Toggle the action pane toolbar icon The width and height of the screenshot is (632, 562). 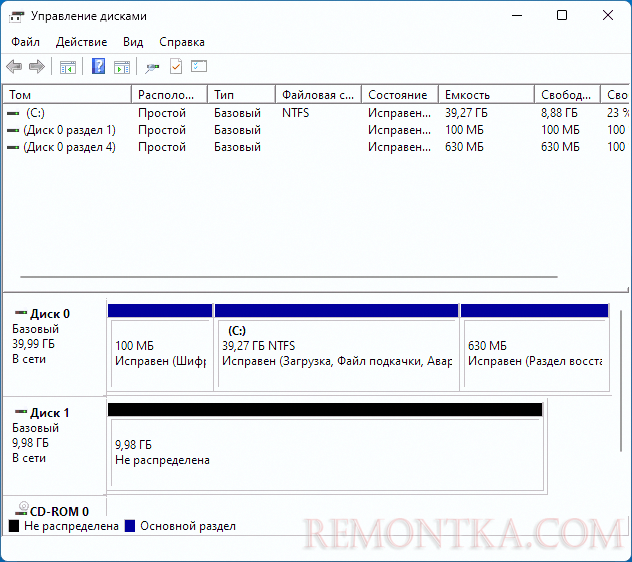122,67
